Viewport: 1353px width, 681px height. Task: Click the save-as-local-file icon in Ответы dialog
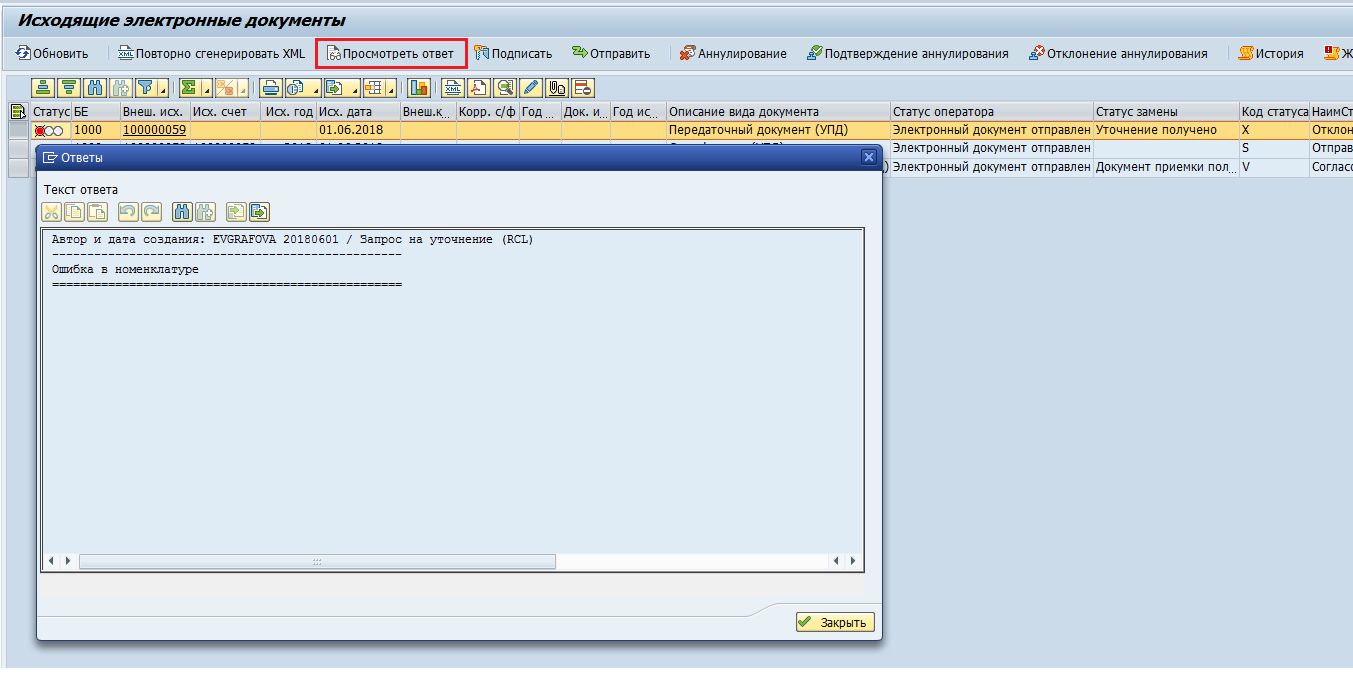point(260,211)
